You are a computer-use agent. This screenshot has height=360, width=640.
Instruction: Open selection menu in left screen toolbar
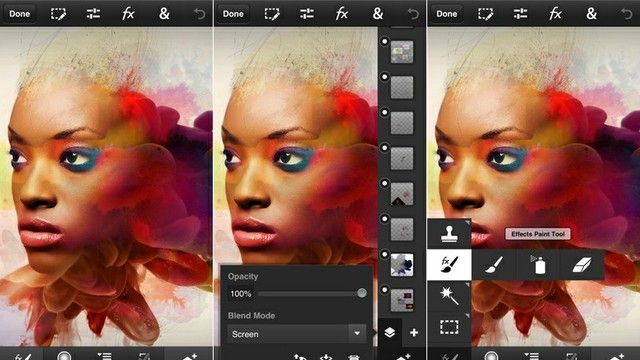(x=58, y=14)
